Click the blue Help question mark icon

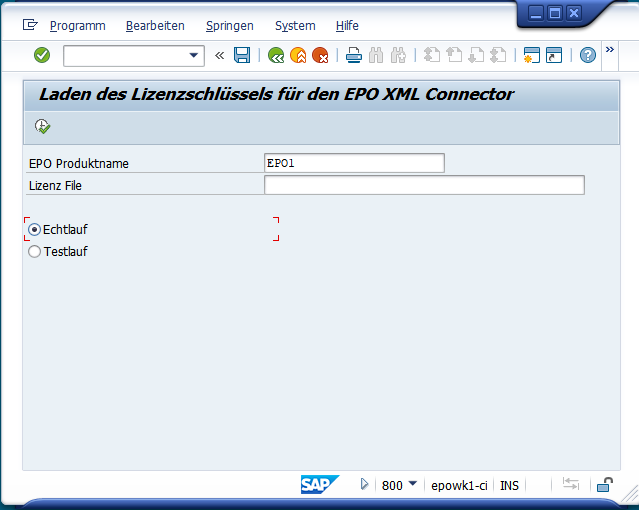point(588,55)
